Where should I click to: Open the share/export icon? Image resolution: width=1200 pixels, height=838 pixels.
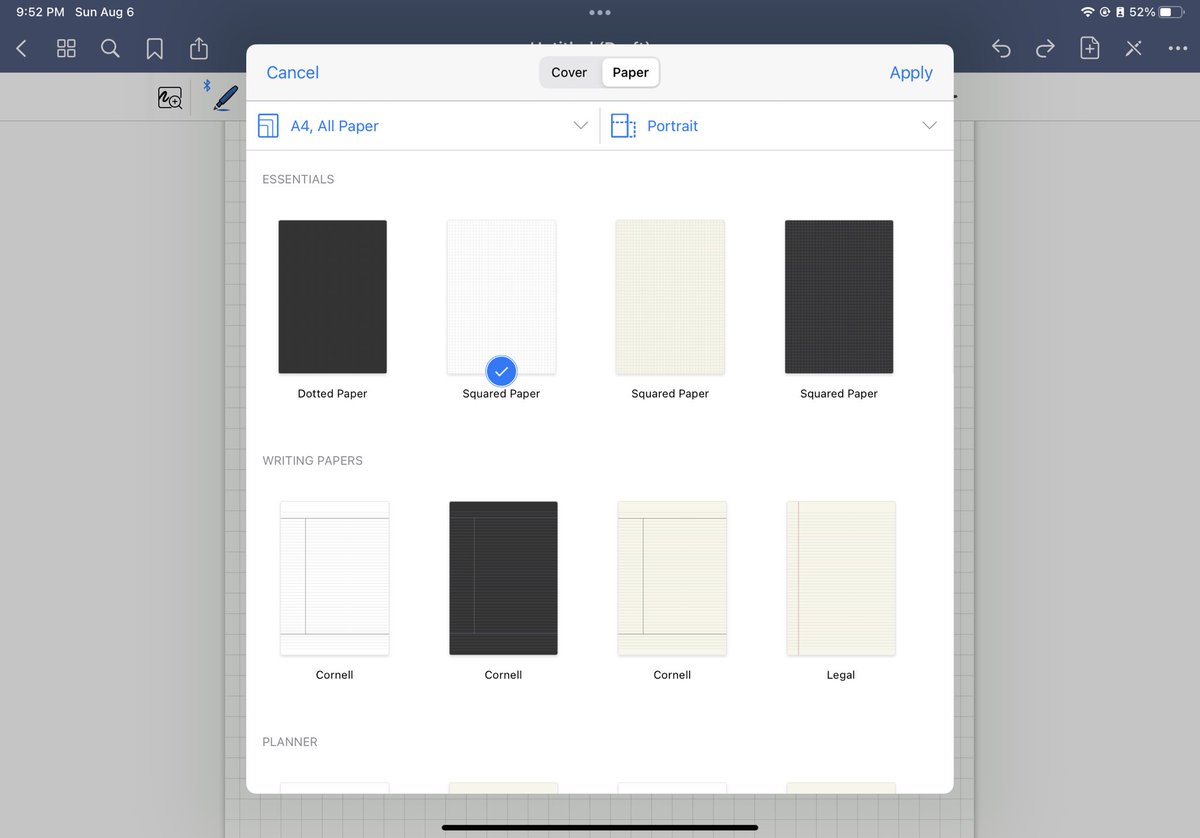tap(198, 47)
